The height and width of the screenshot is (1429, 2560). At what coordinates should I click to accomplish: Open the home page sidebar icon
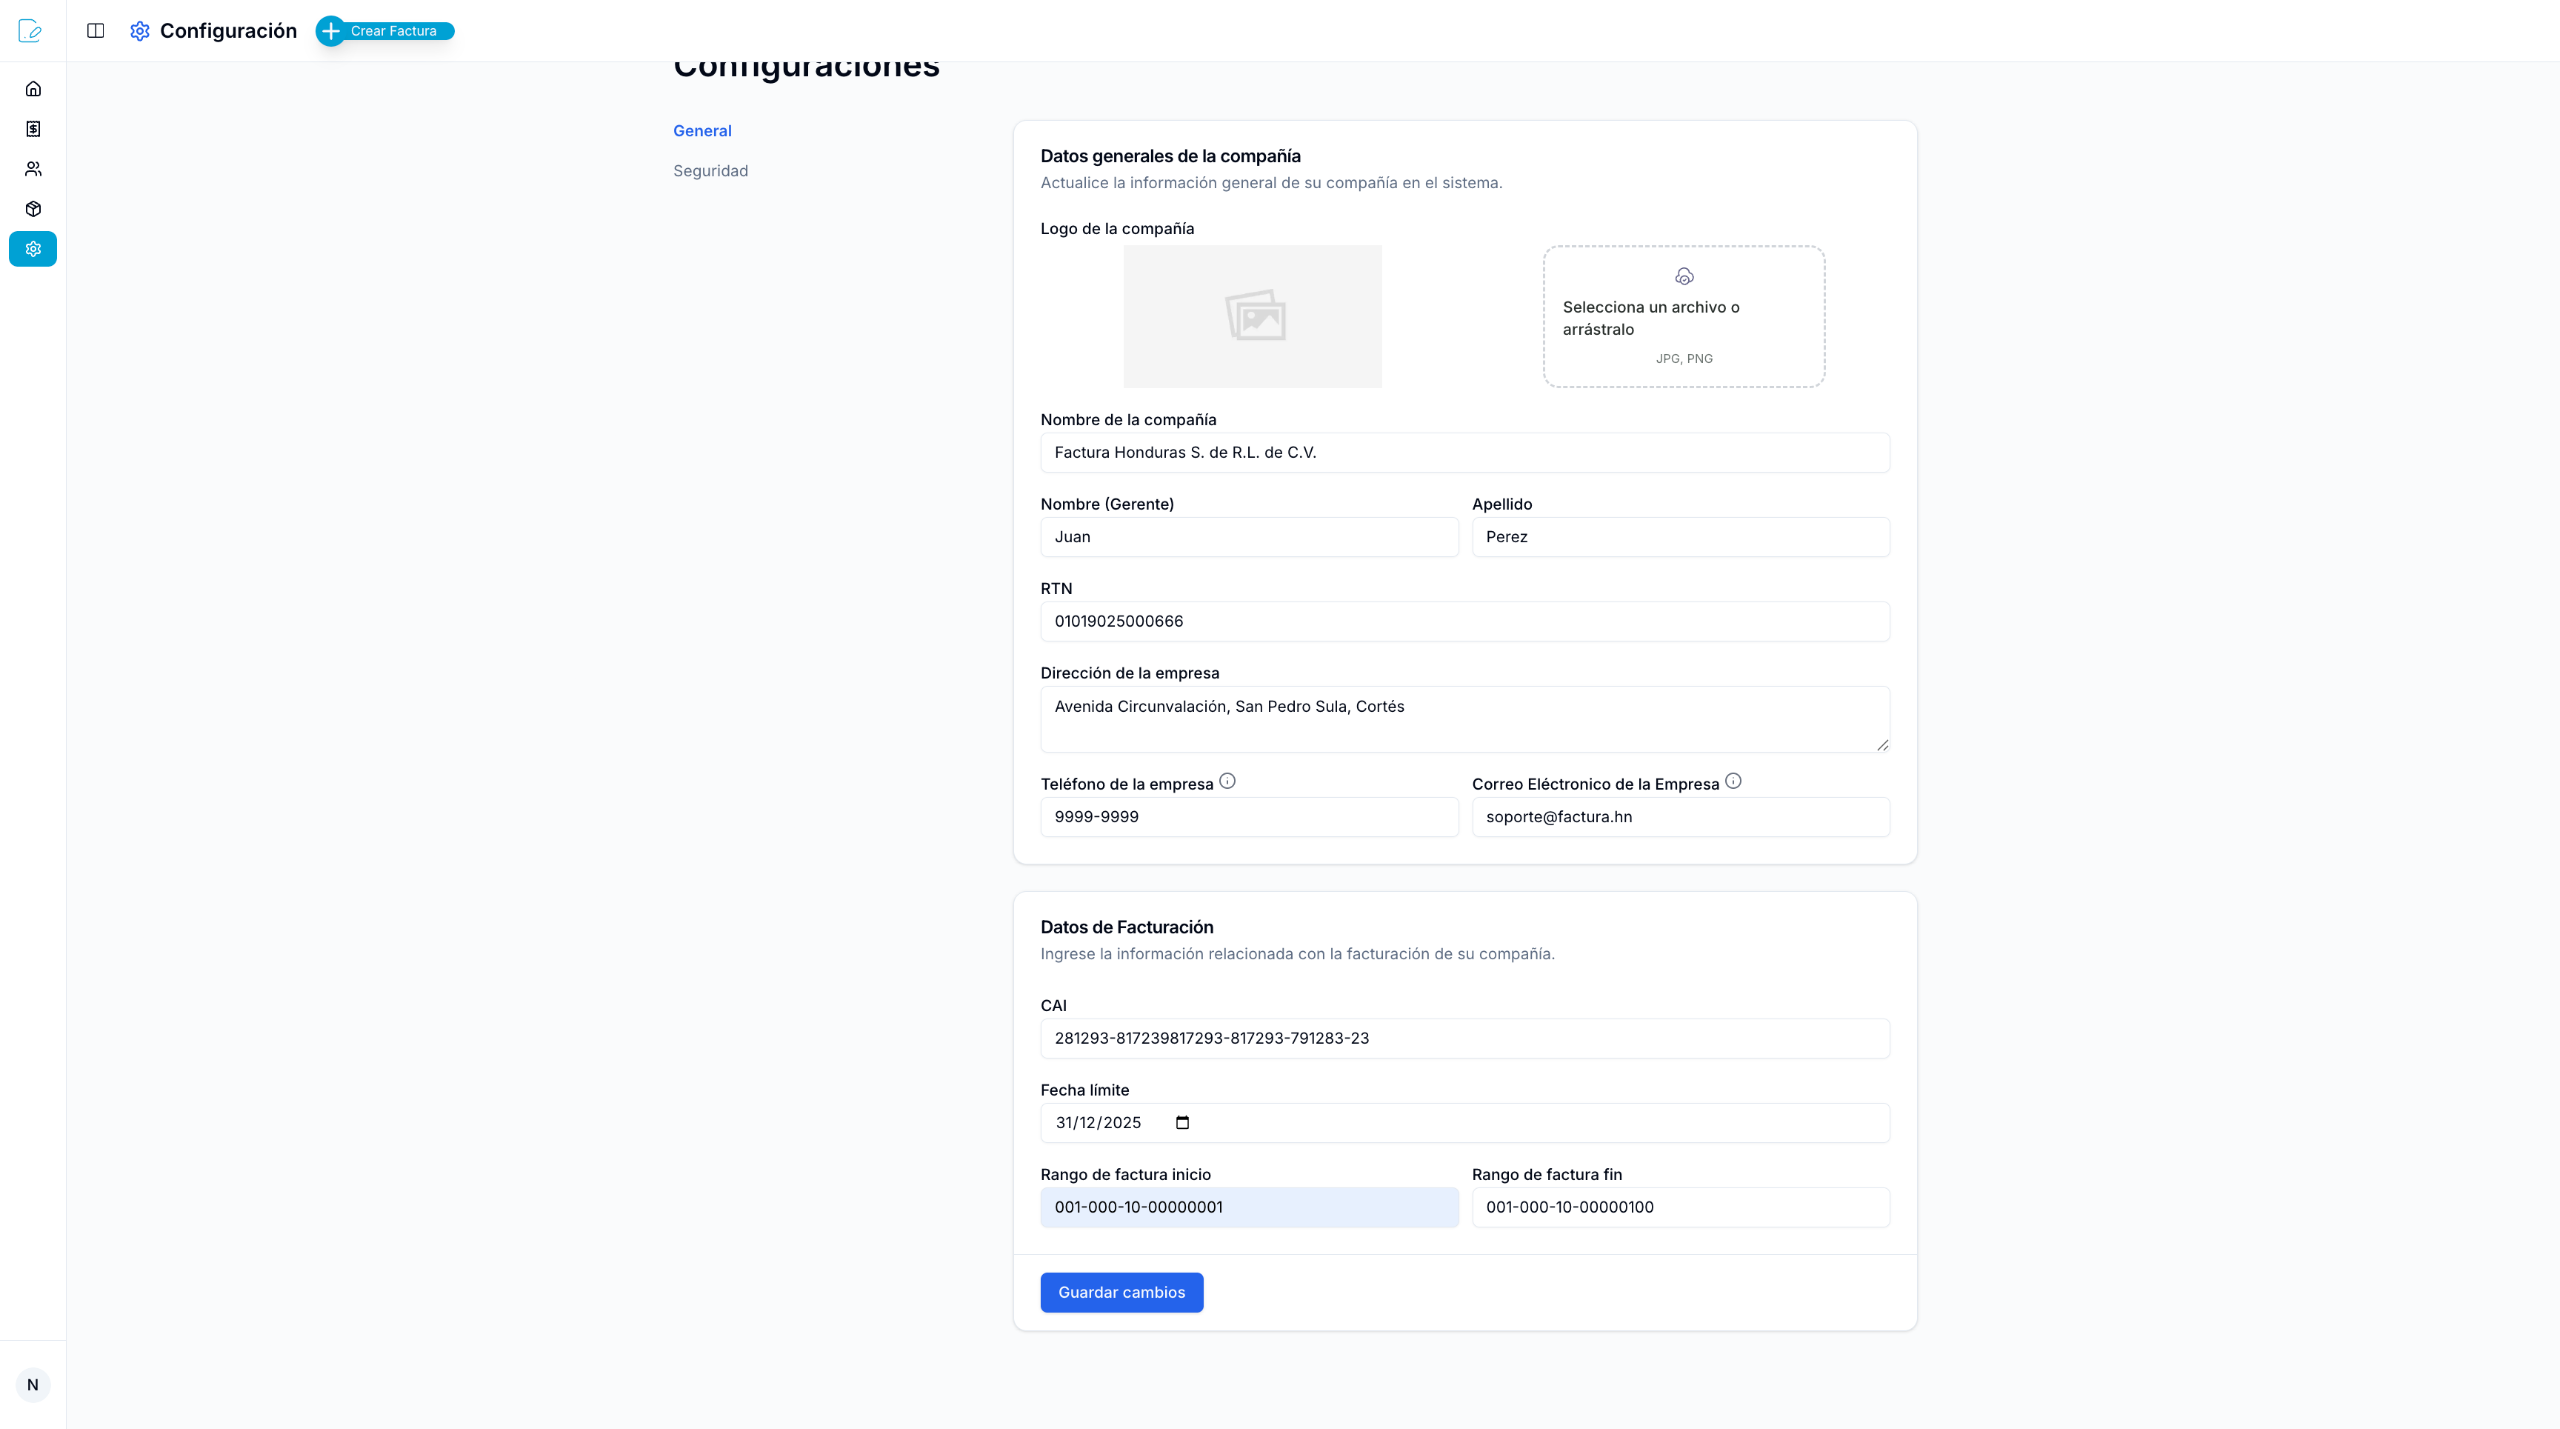(x=33, y=89)
